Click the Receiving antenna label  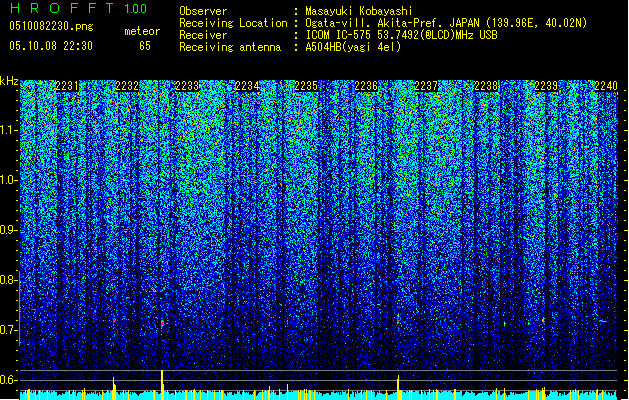point(230,47)
